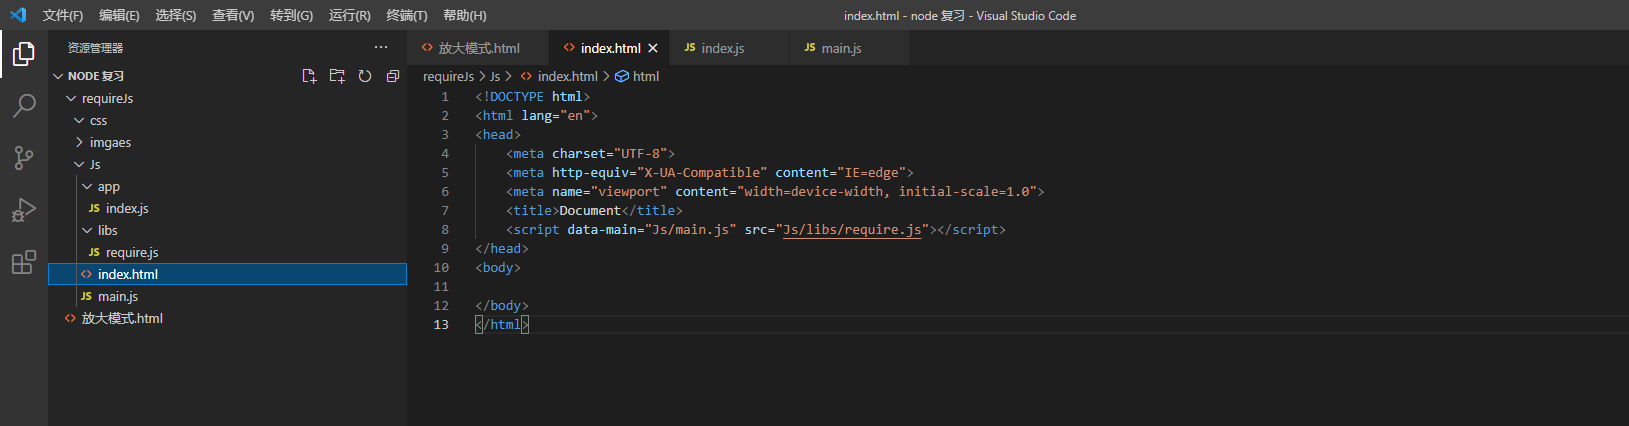Image resolution: width=1629 pixels, height=426 pixels.
Task: Click the DOCTYPE text on line 1
Action: (x=517, y=97)
